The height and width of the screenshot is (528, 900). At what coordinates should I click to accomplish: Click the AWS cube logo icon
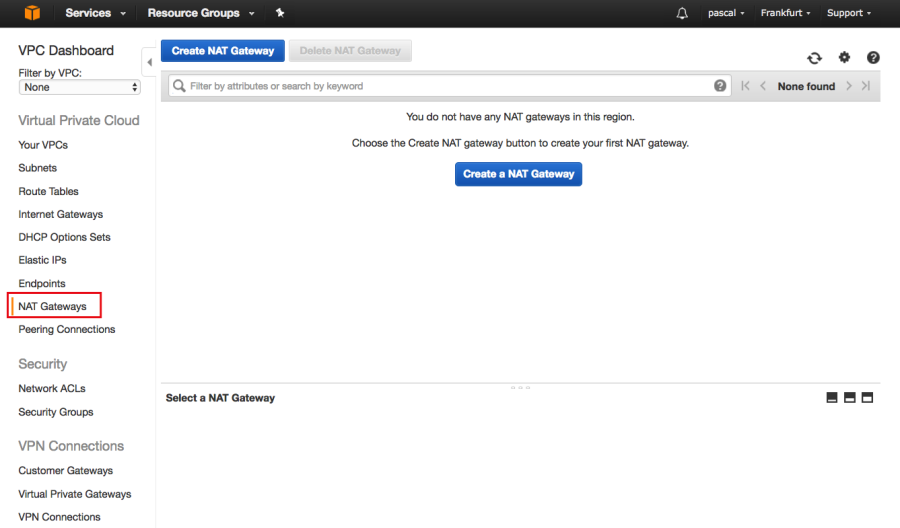[x=32, y=13]
